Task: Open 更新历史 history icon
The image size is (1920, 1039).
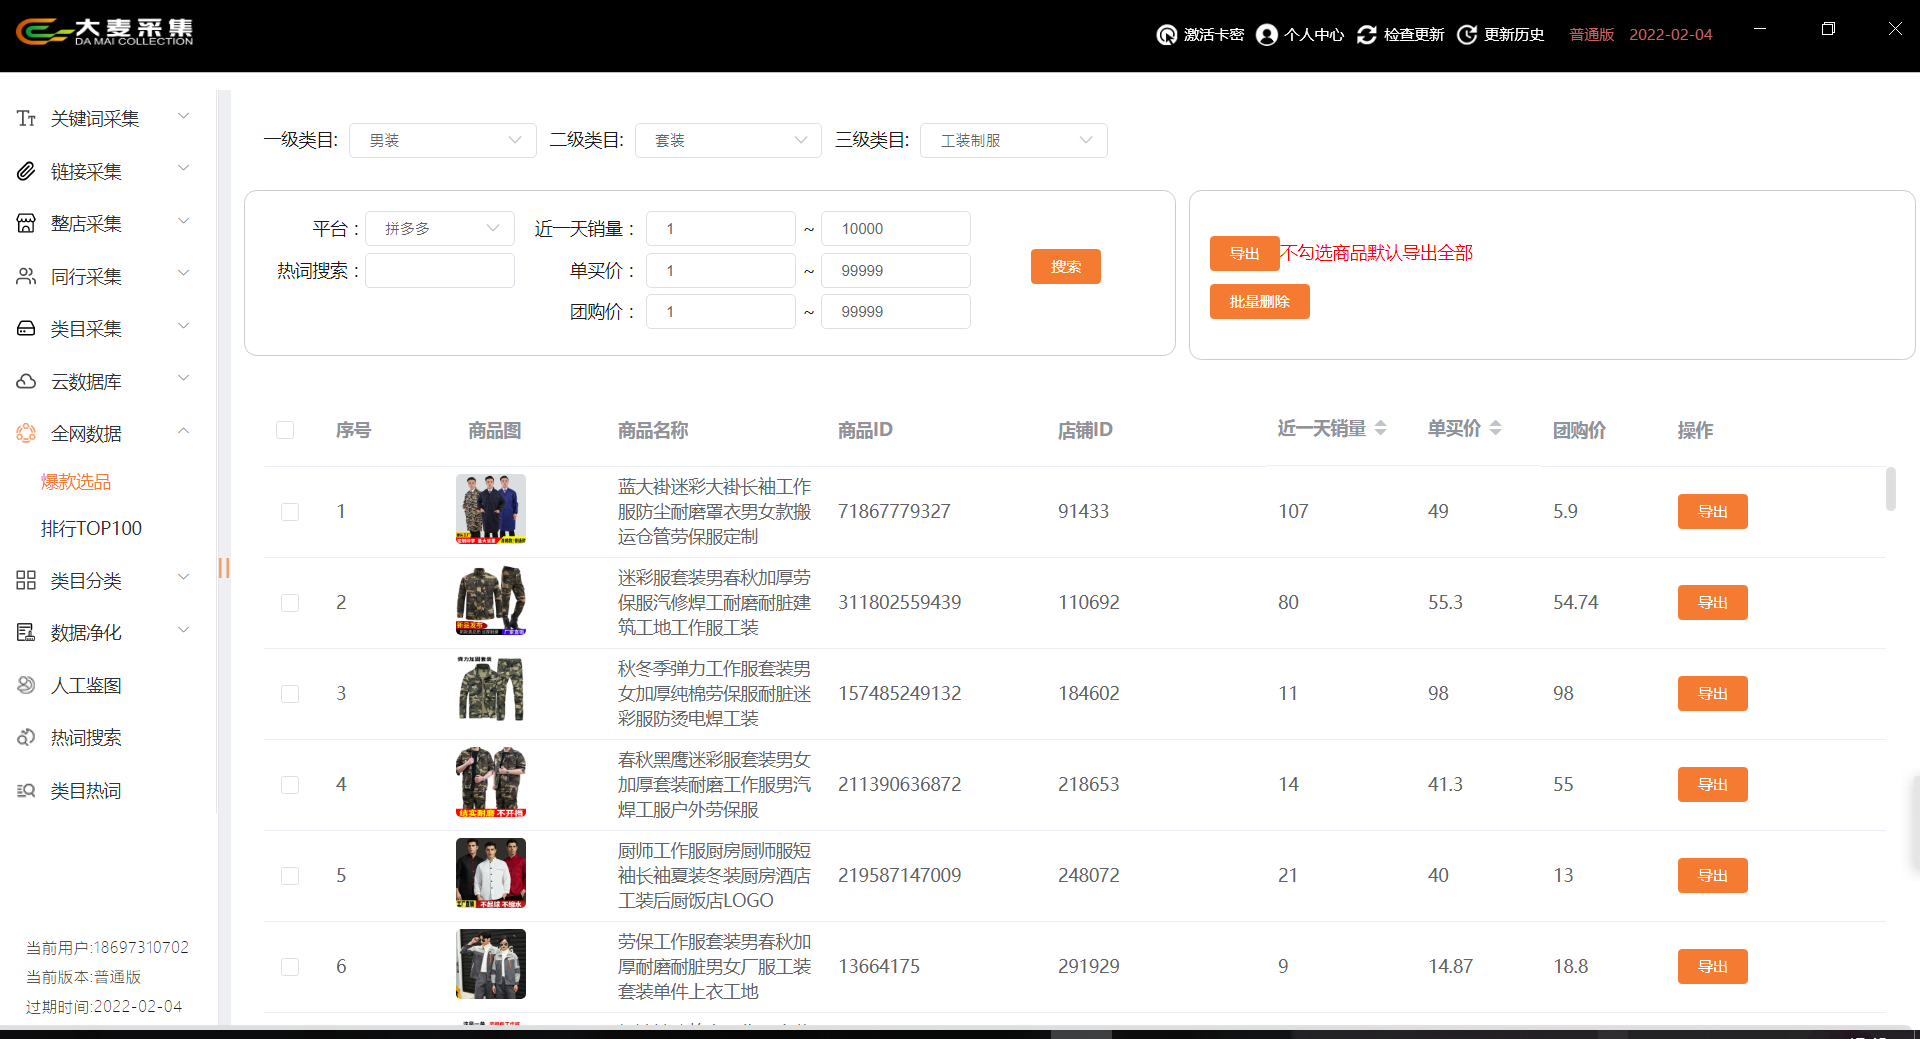Action: click(1466, 35)
